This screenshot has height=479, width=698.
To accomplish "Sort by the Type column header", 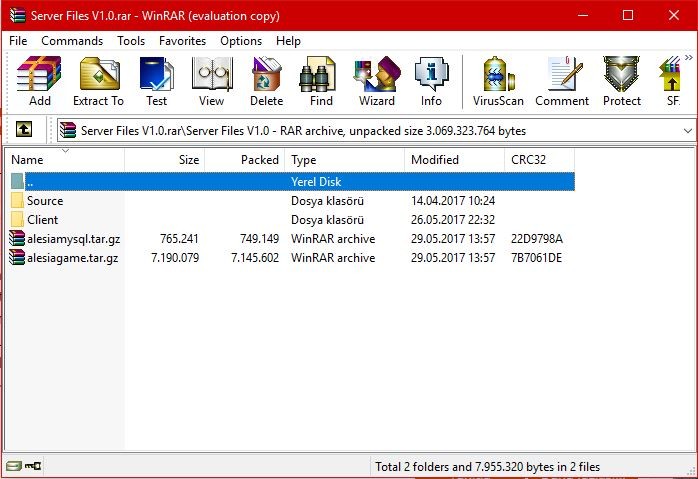I will pos(345,160).
